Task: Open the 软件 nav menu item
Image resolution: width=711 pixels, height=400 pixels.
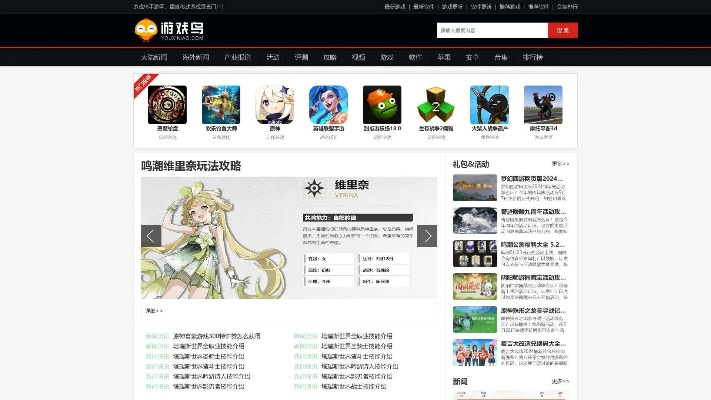Action: (415, 57)
